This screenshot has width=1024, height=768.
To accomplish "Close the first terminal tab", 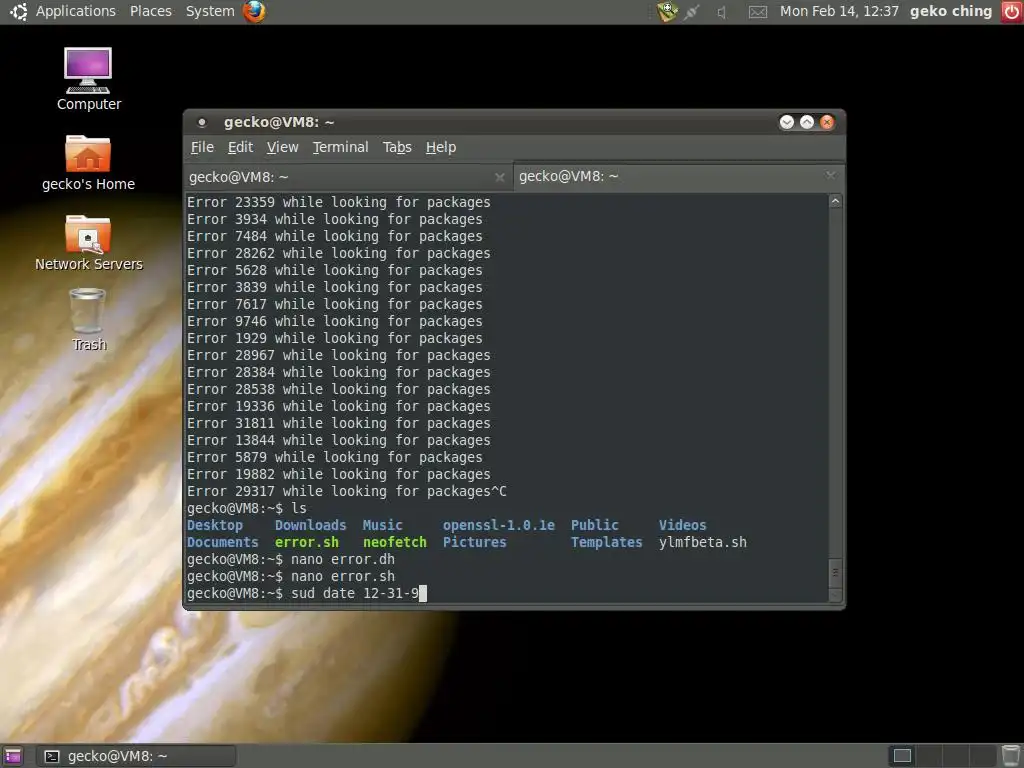I will coord(500,177).
